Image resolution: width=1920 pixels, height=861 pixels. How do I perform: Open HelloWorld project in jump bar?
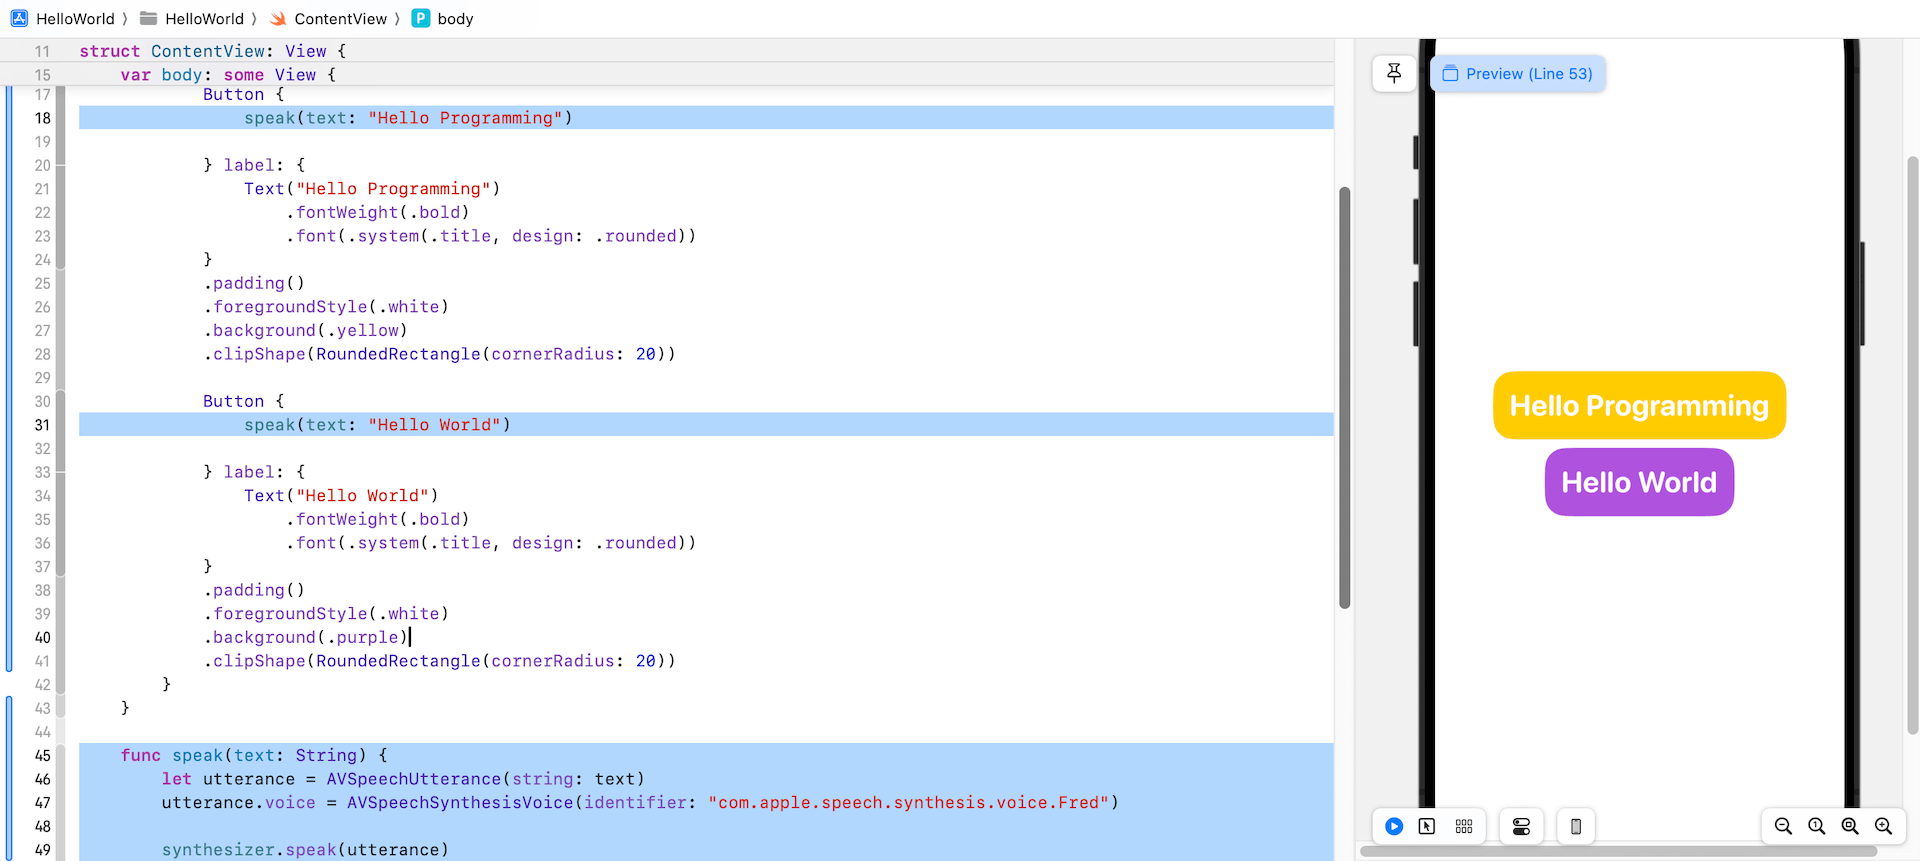(64, 19)
